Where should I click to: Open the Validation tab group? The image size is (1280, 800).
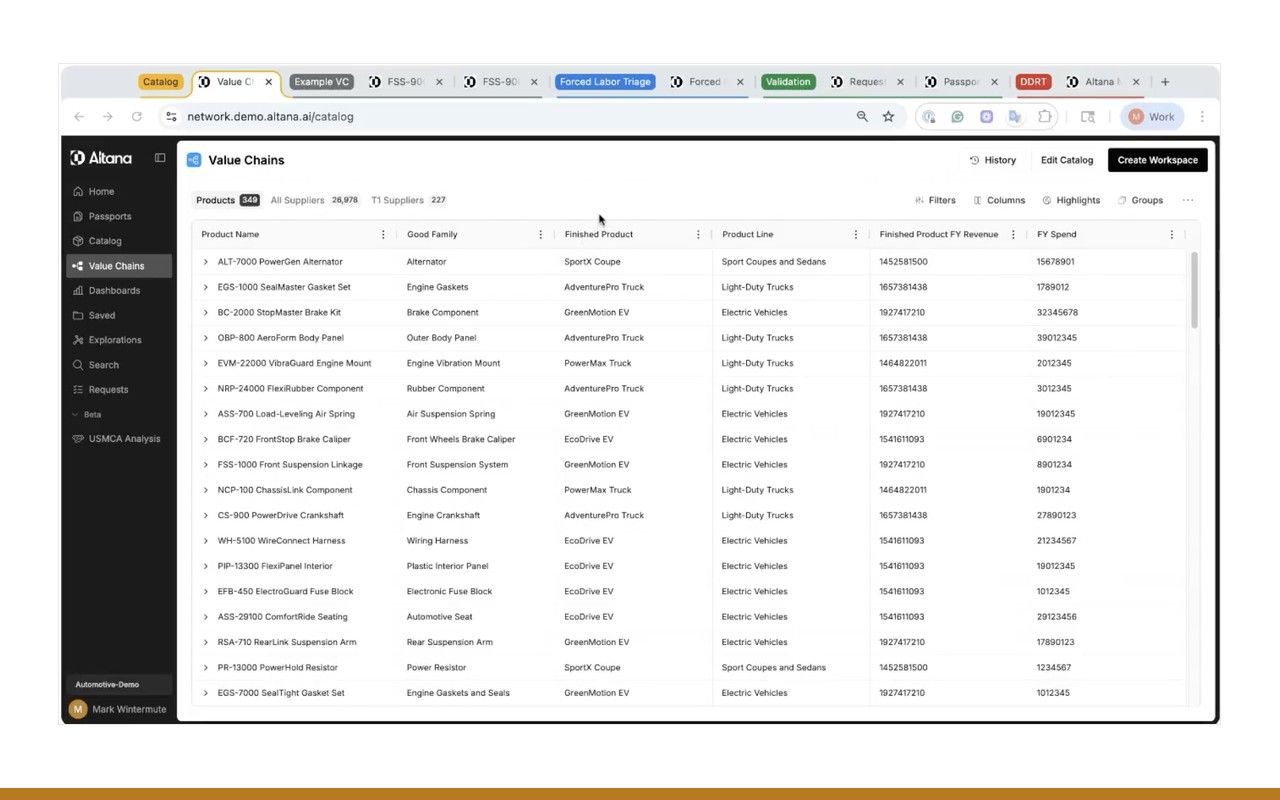pos(788,82)
